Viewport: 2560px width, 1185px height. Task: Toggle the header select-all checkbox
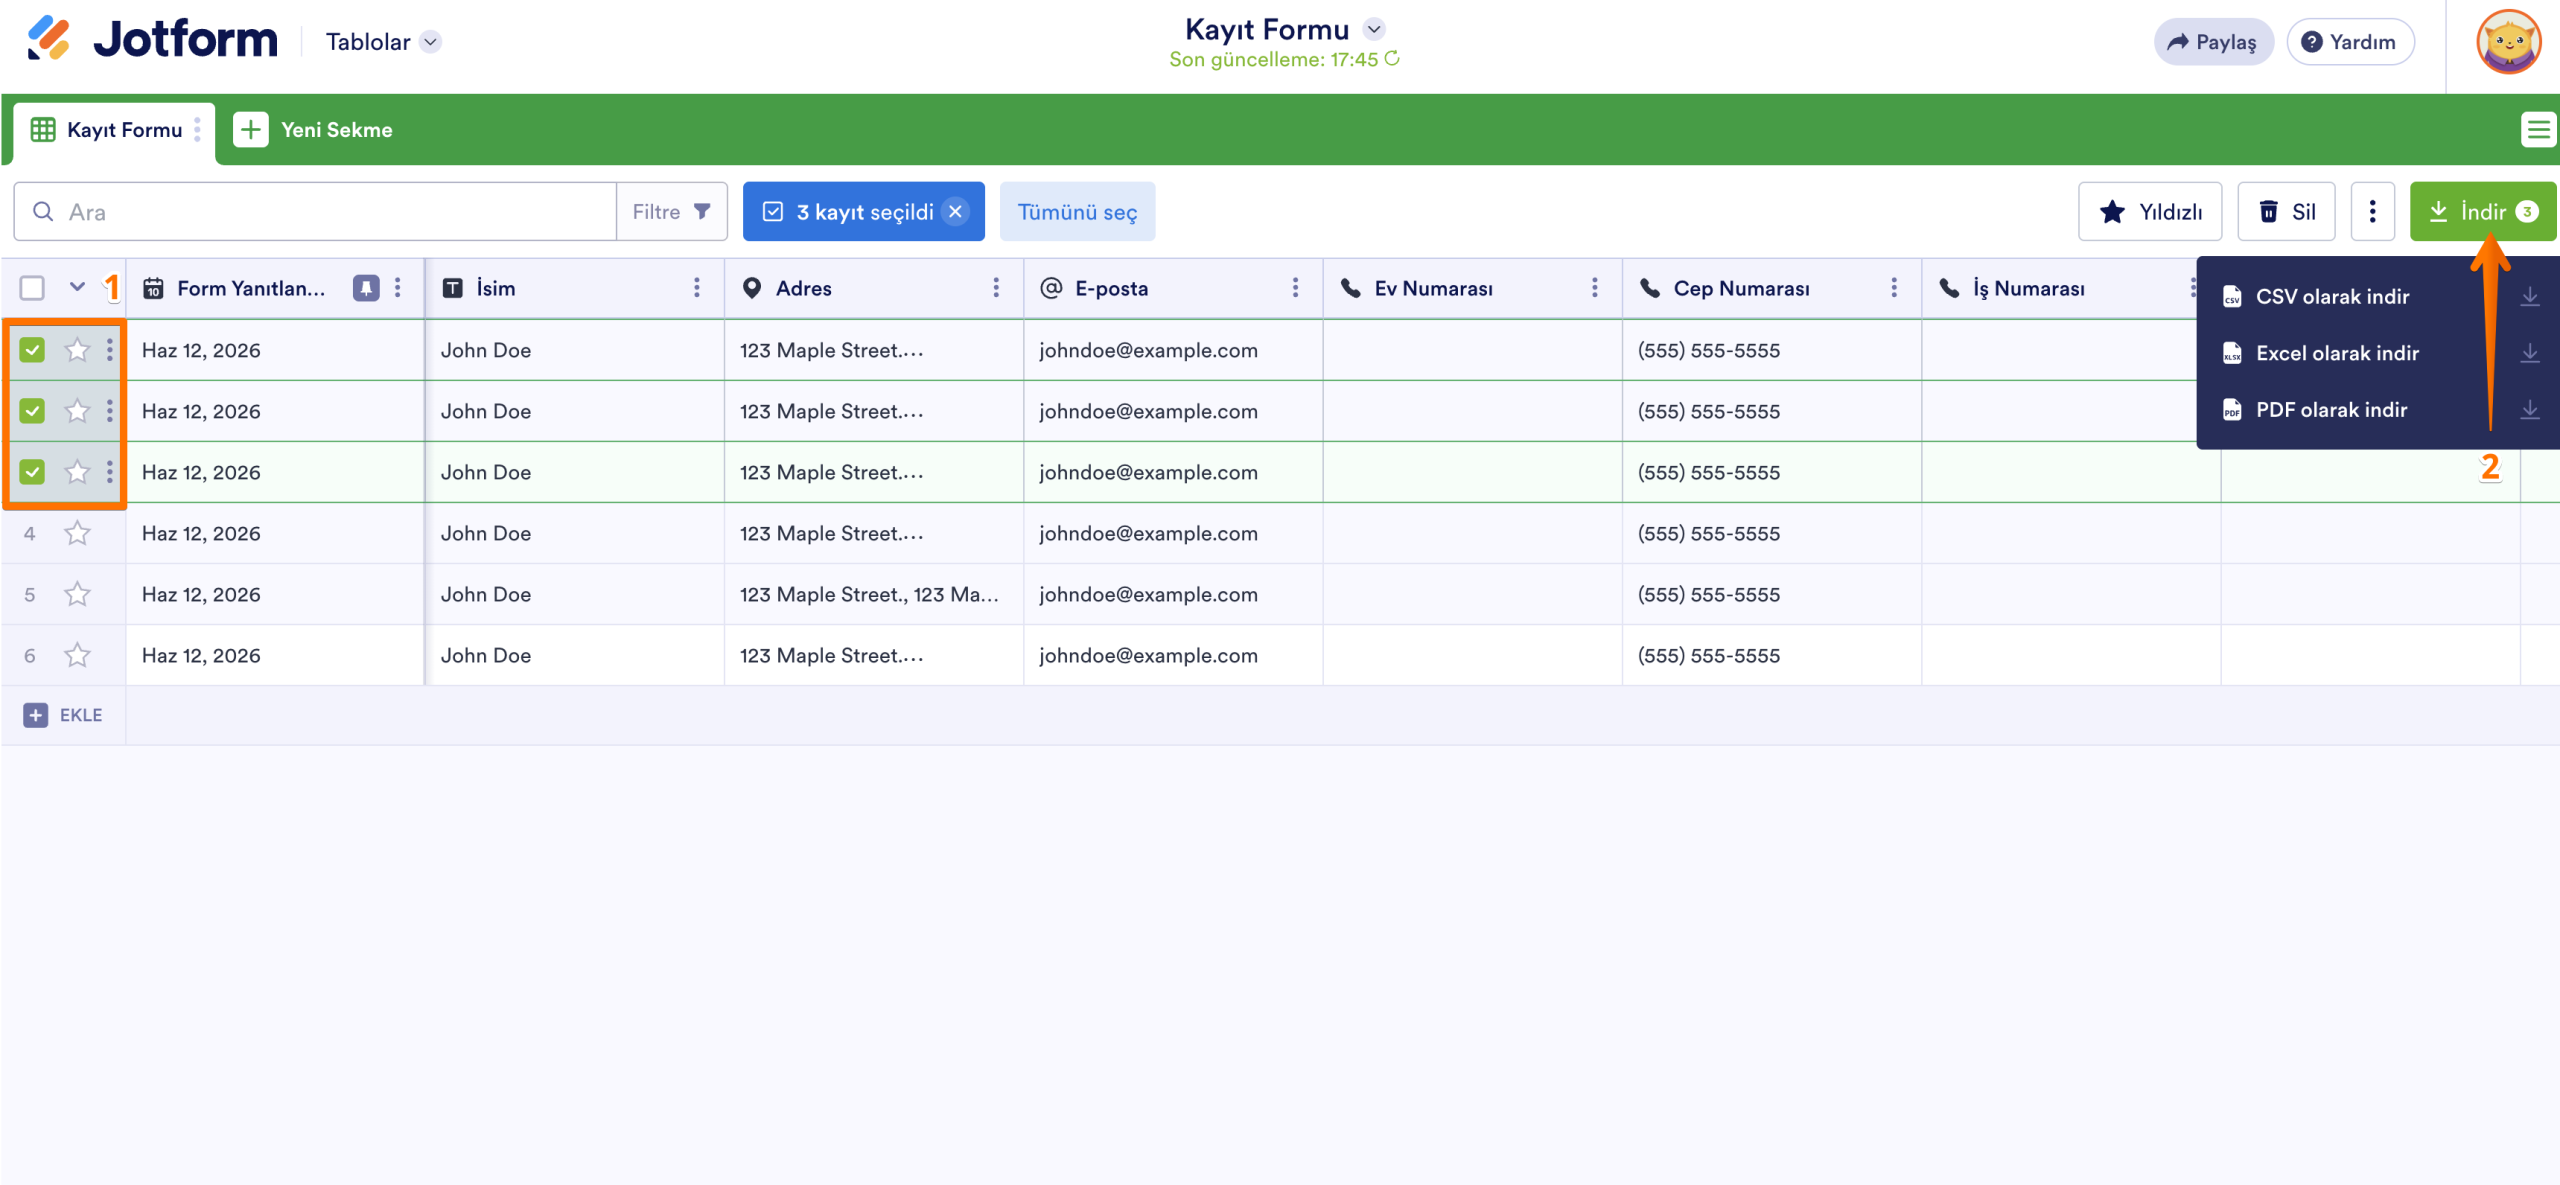coord(32,288)
